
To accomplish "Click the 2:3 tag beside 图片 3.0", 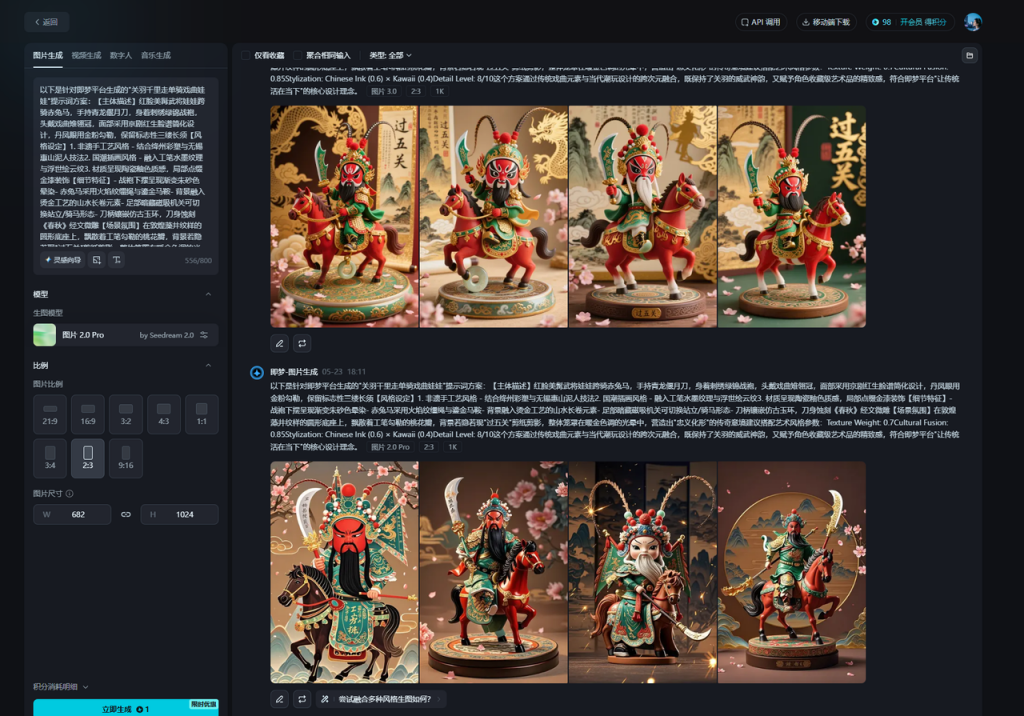I will click(x=415, y=91).
